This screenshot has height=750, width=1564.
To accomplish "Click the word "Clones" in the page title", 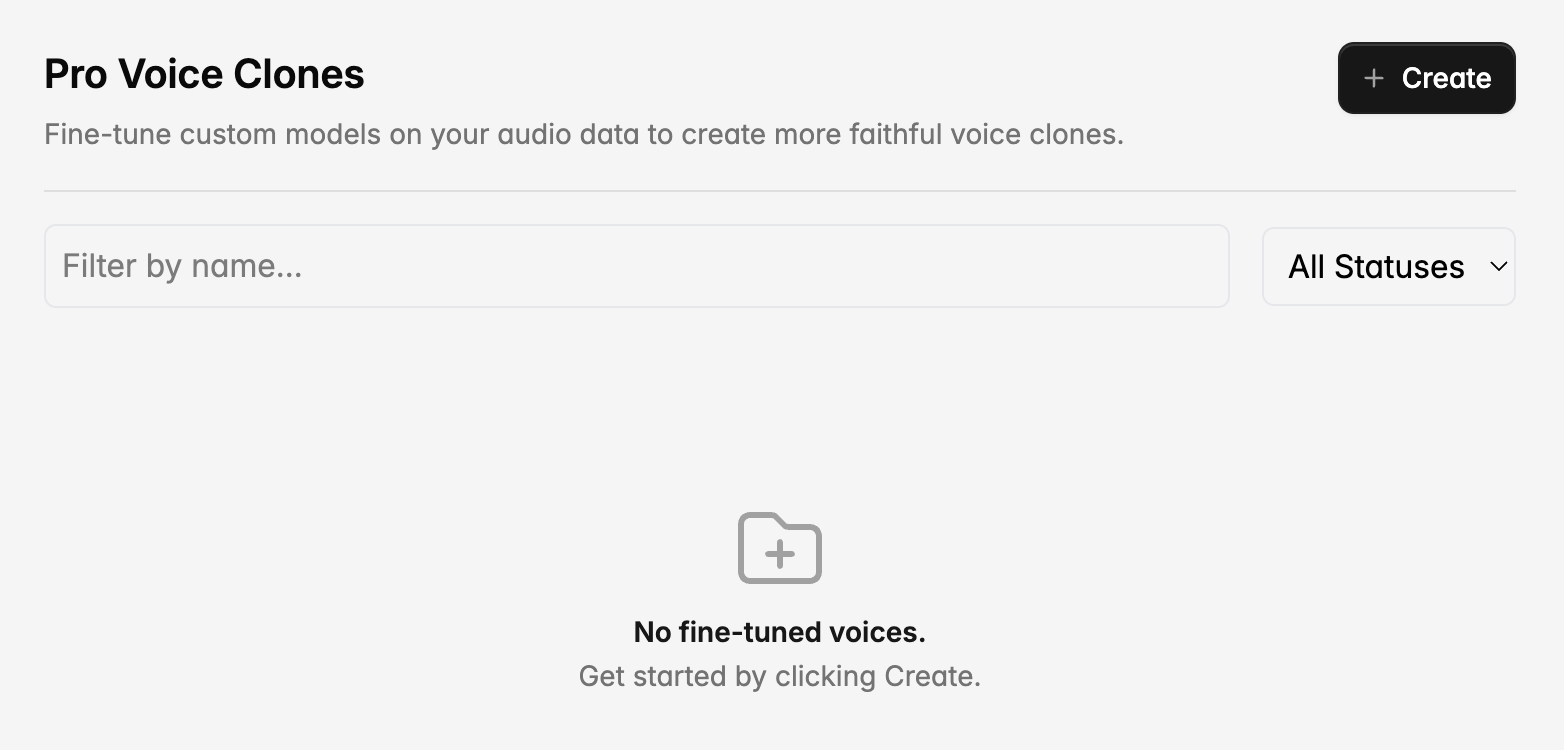I will pos(299,74).
